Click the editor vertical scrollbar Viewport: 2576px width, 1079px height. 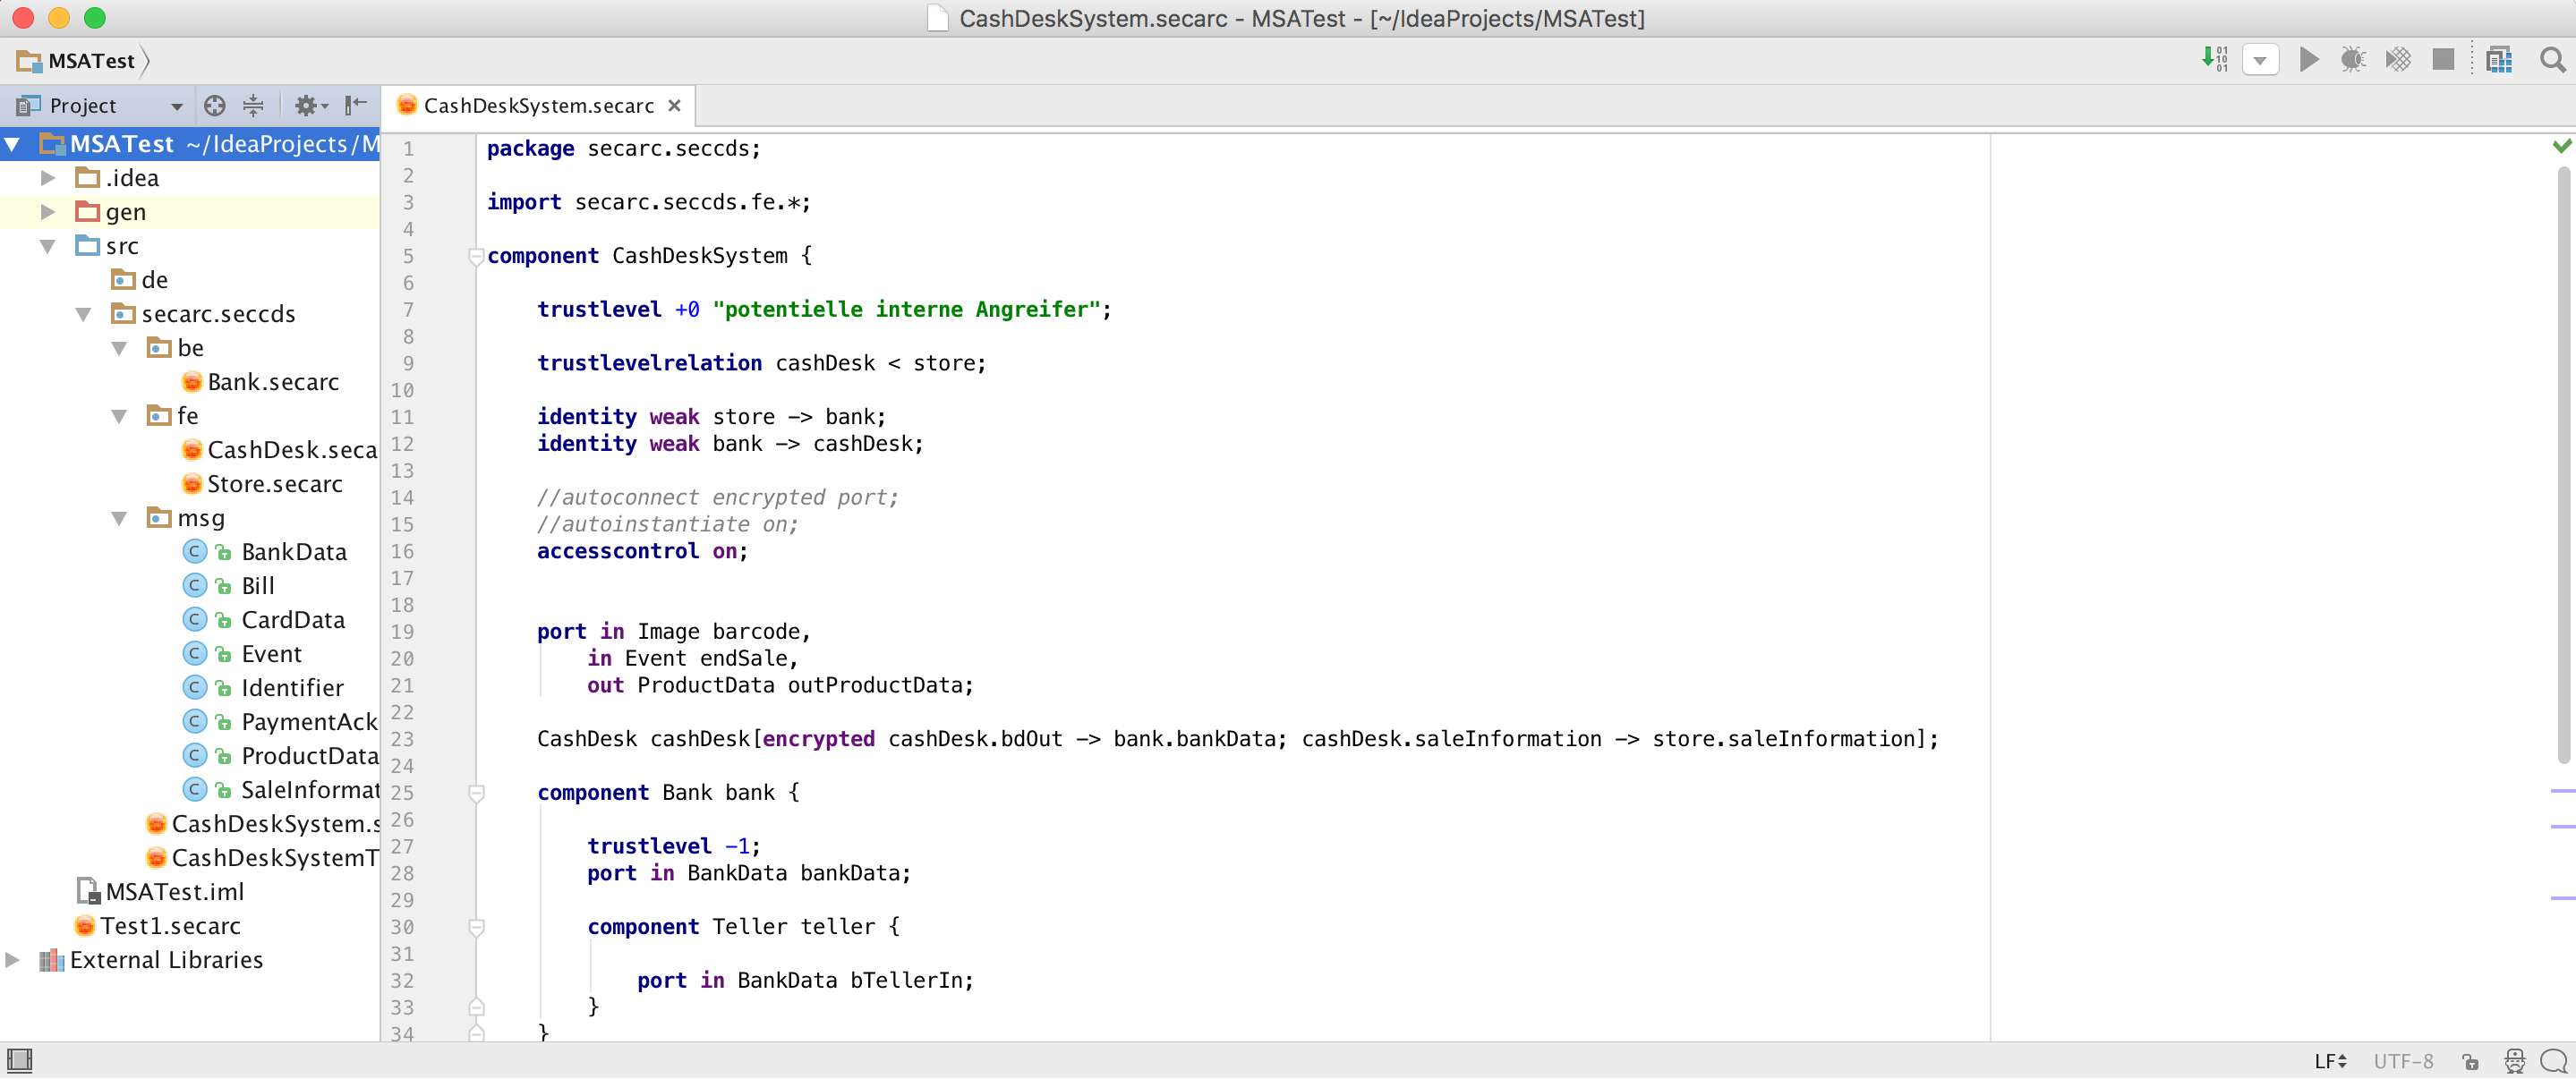pyautogui.click(x=2563, y=465)
